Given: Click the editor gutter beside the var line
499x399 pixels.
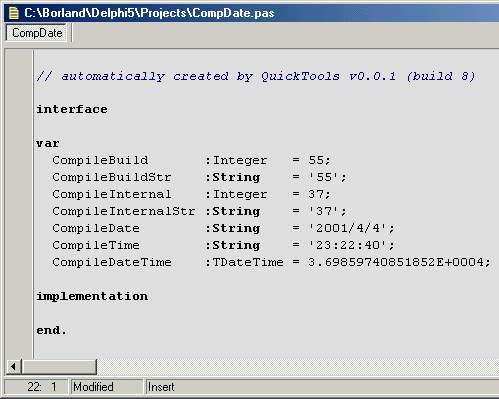Looking at the screenshot, I should tap(19, 144).
